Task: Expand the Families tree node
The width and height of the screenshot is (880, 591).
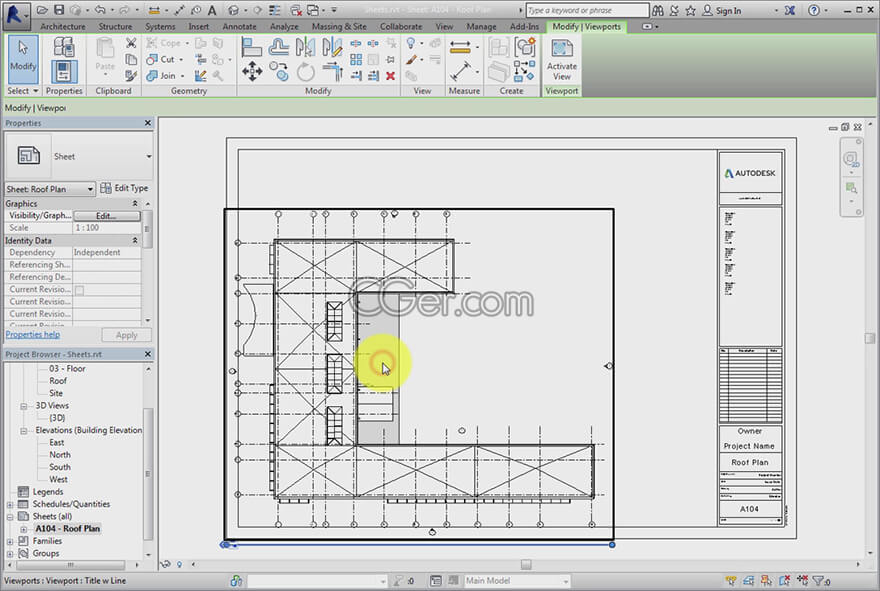Action: [10, 542]
